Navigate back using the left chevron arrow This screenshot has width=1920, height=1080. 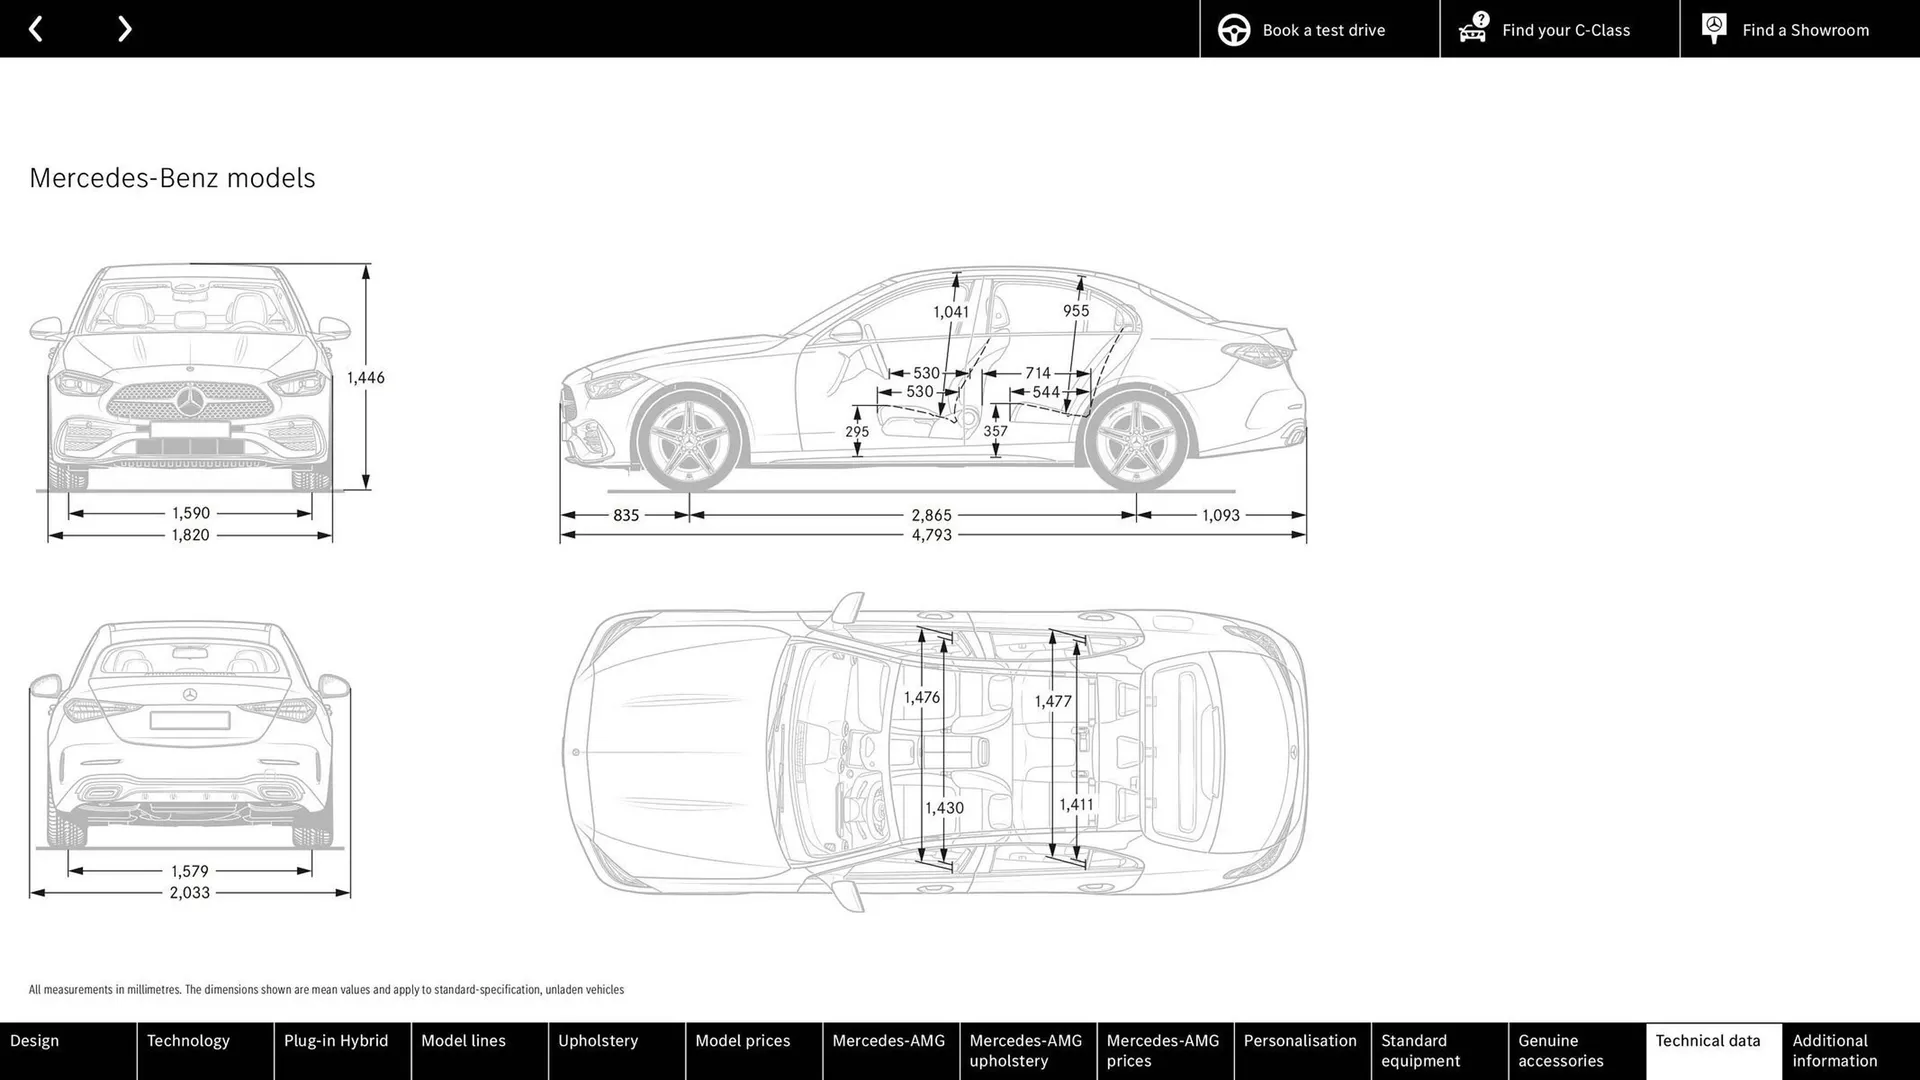click(36, 29)
